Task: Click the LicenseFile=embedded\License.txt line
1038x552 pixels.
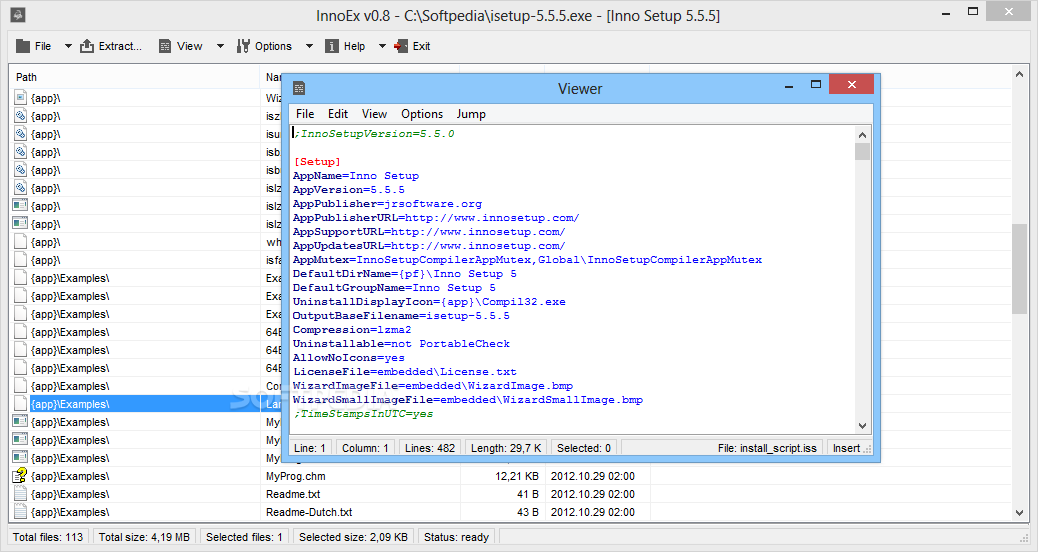Action: coord(405,371)
